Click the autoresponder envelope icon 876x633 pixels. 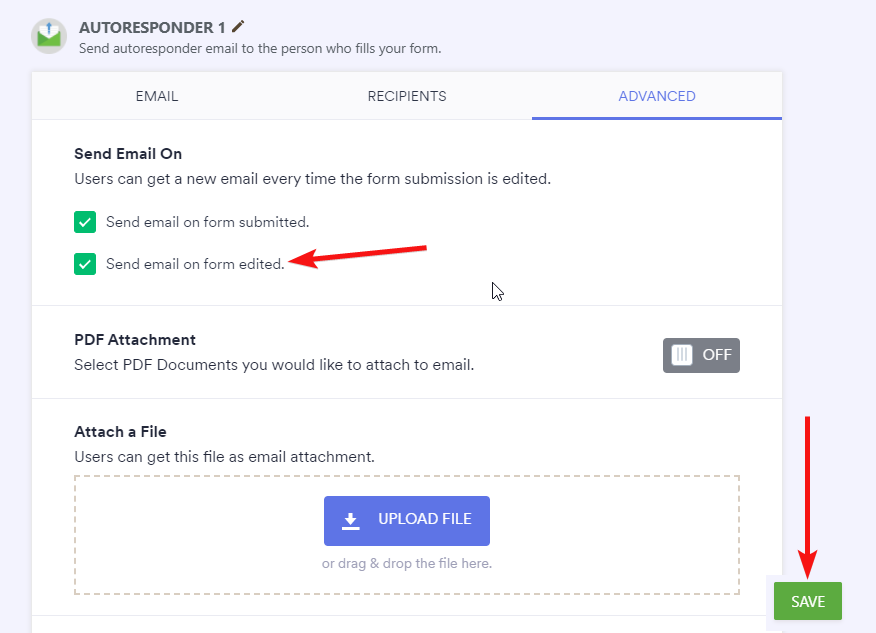(47, 36)
